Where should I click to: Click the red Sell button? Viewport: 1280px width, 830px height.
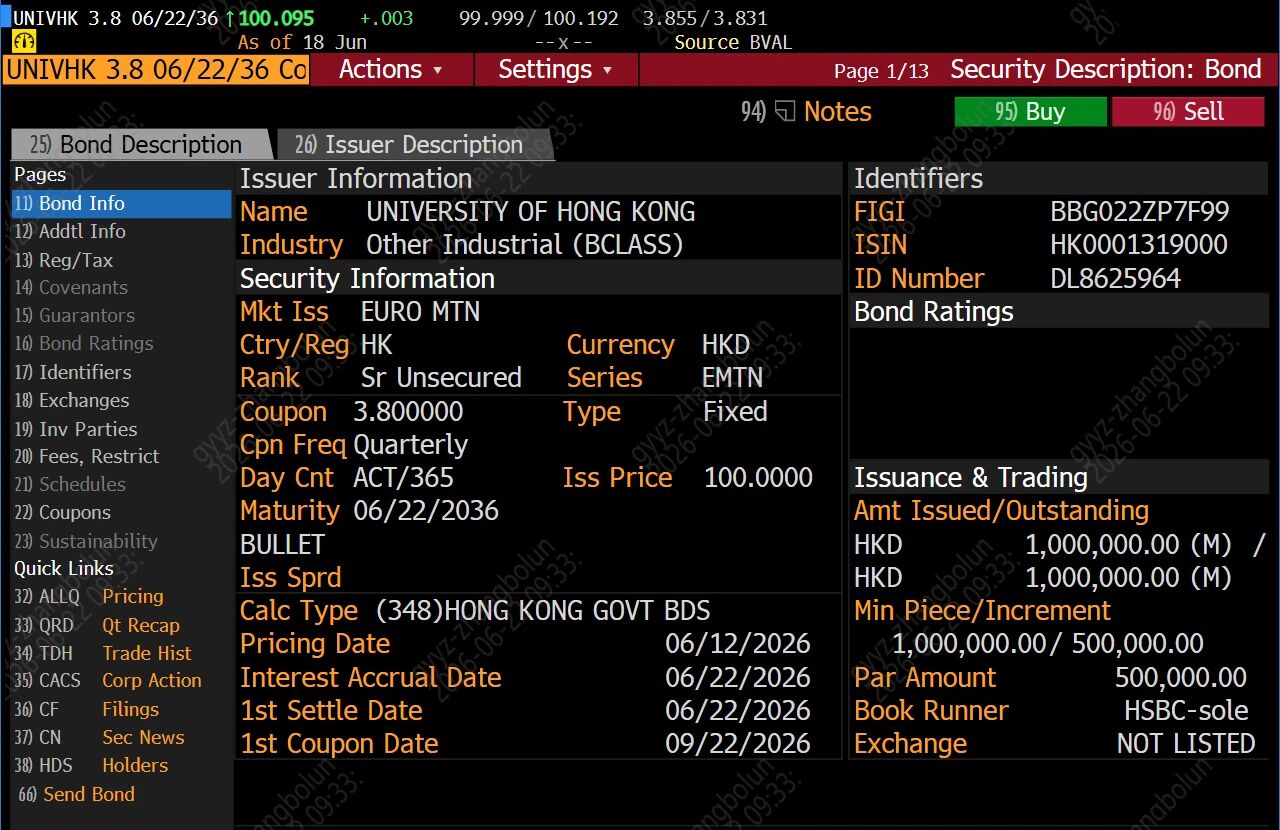coord(1188,112)
